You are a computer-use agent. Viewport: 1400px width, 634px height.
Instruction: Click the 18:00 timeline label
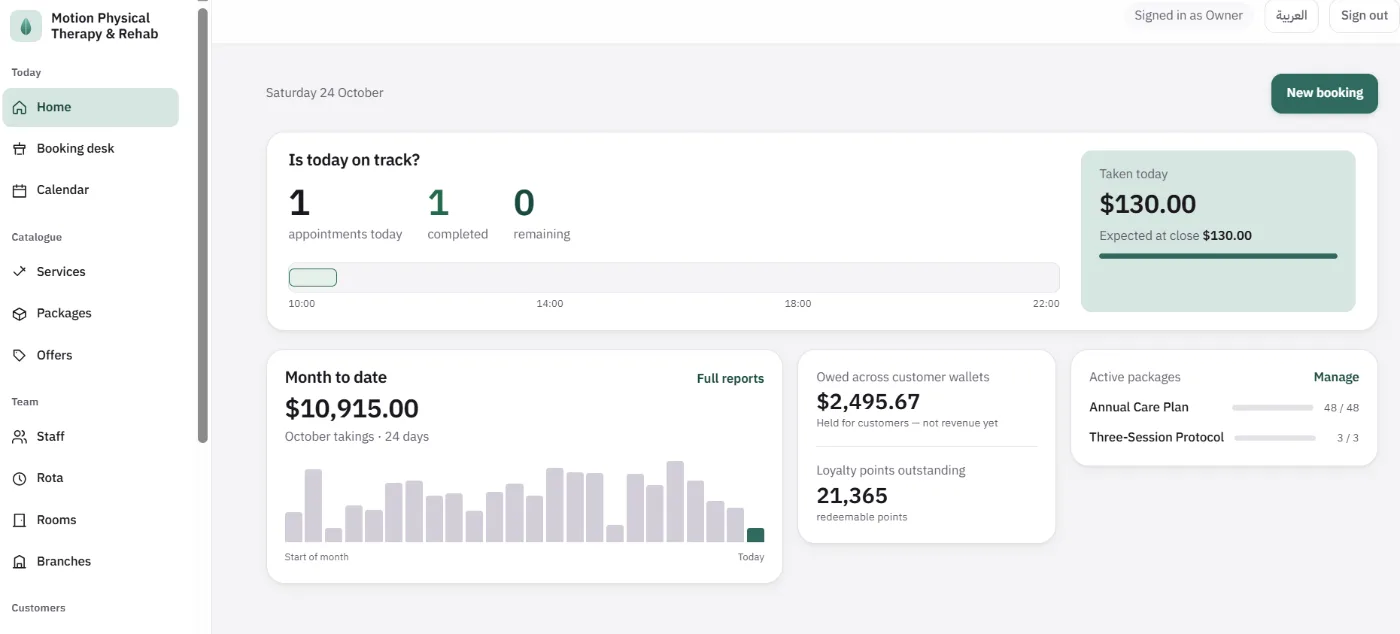coord(798,304)
